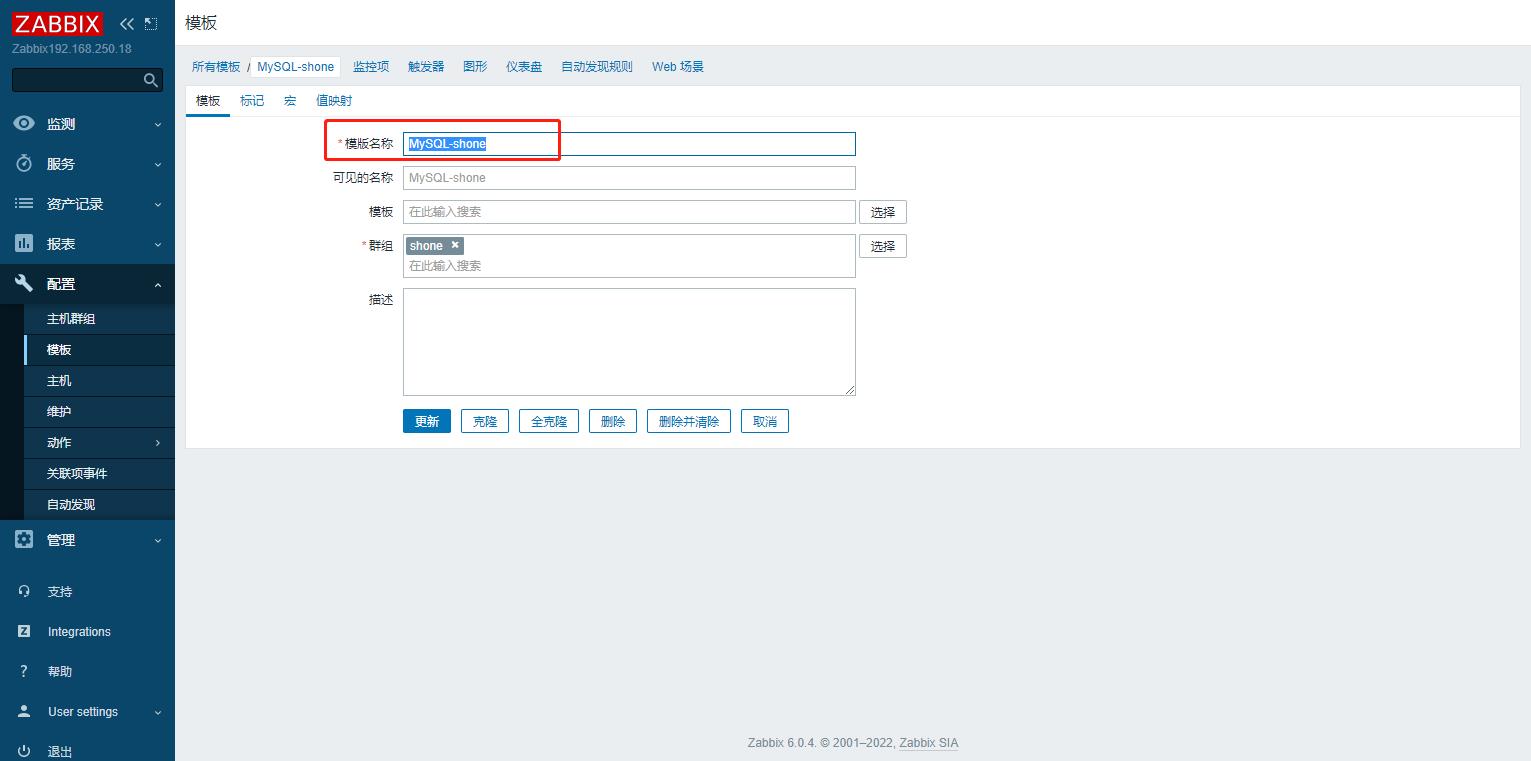Click the ZABBIX logo

57,23
